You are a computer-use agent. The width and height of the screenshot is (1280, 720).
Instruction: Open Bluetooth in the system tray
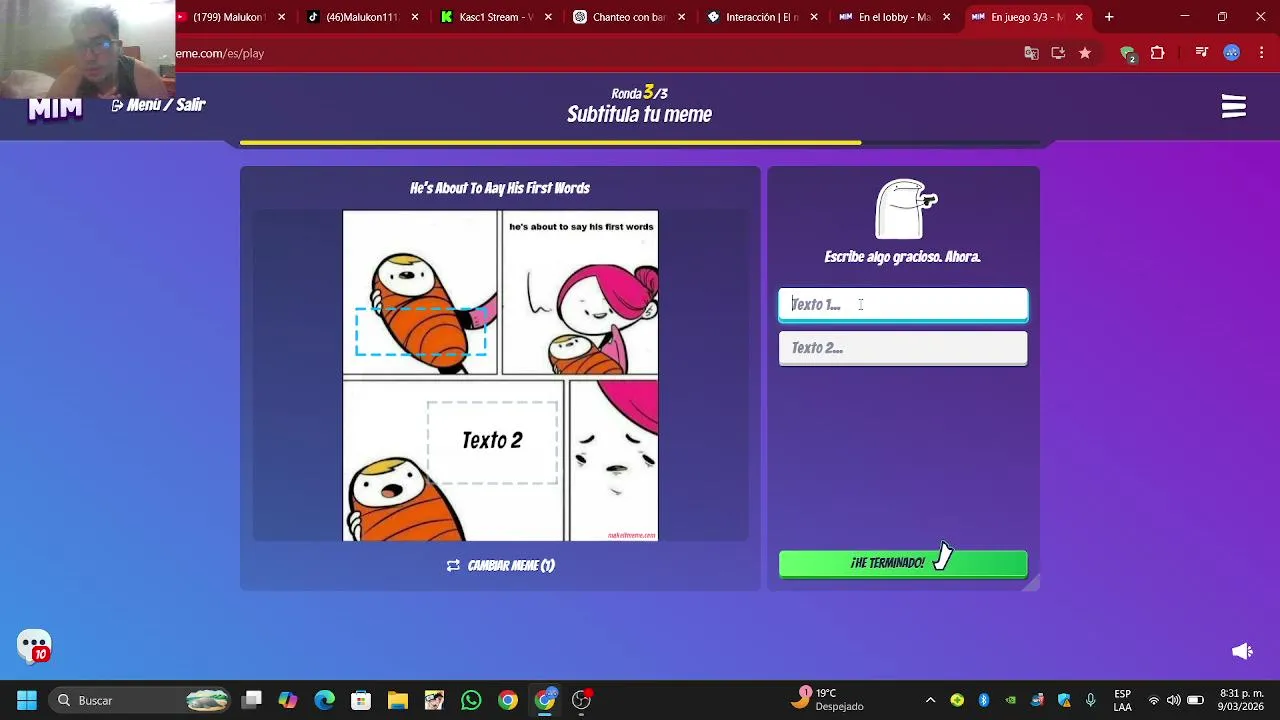pos(984,700)
